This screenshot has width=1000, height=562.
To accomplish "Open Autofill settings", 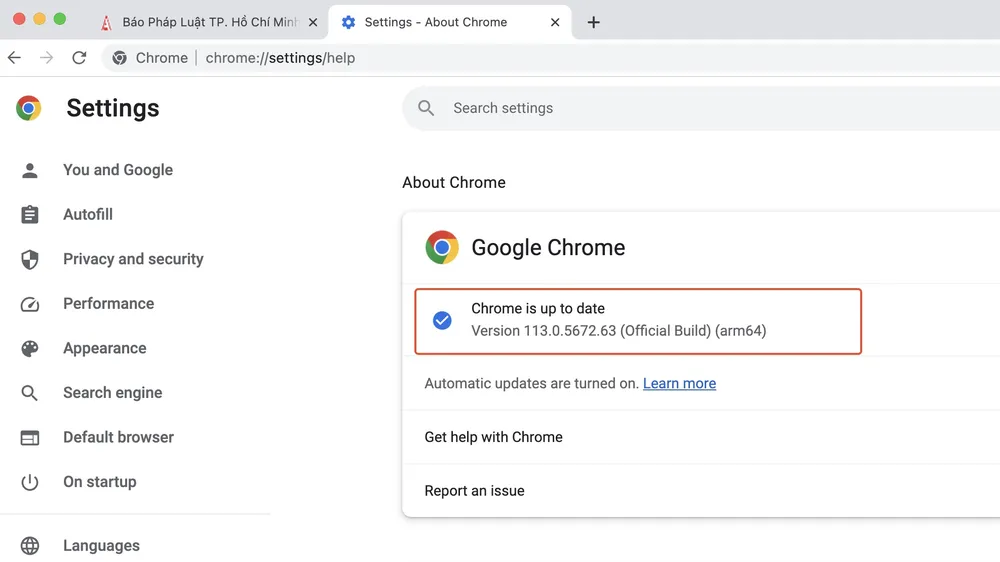I will 87,214.
